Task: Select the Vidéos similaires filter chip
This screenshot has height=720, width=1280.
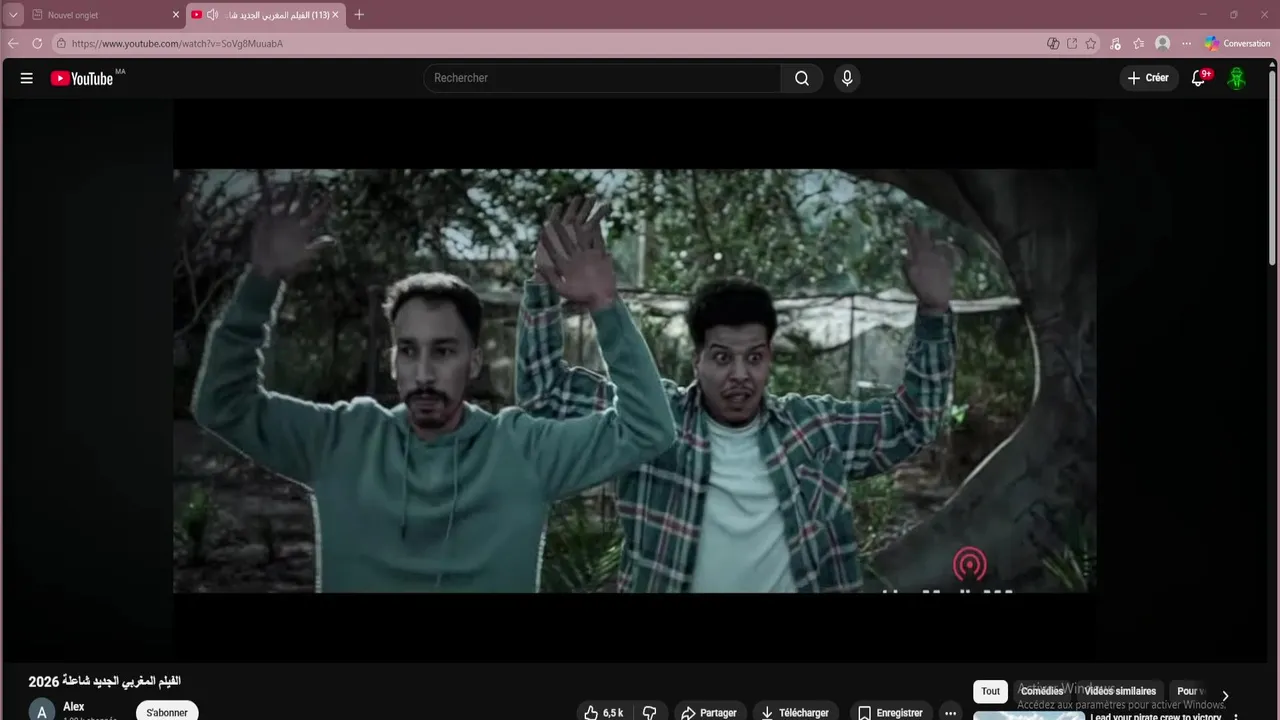Action: (1120, 691)
